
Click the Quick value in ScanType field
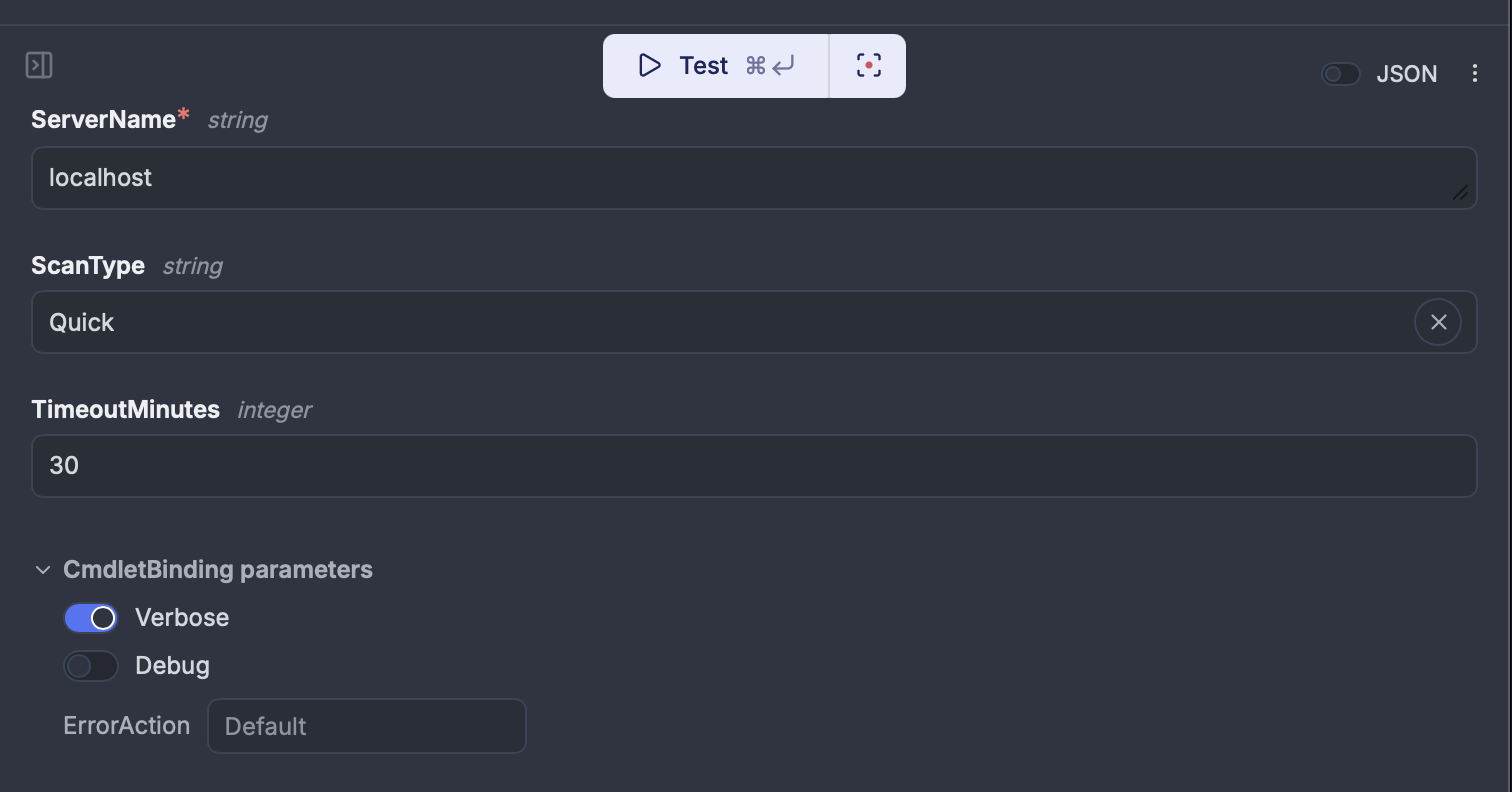tap(81, 322)
